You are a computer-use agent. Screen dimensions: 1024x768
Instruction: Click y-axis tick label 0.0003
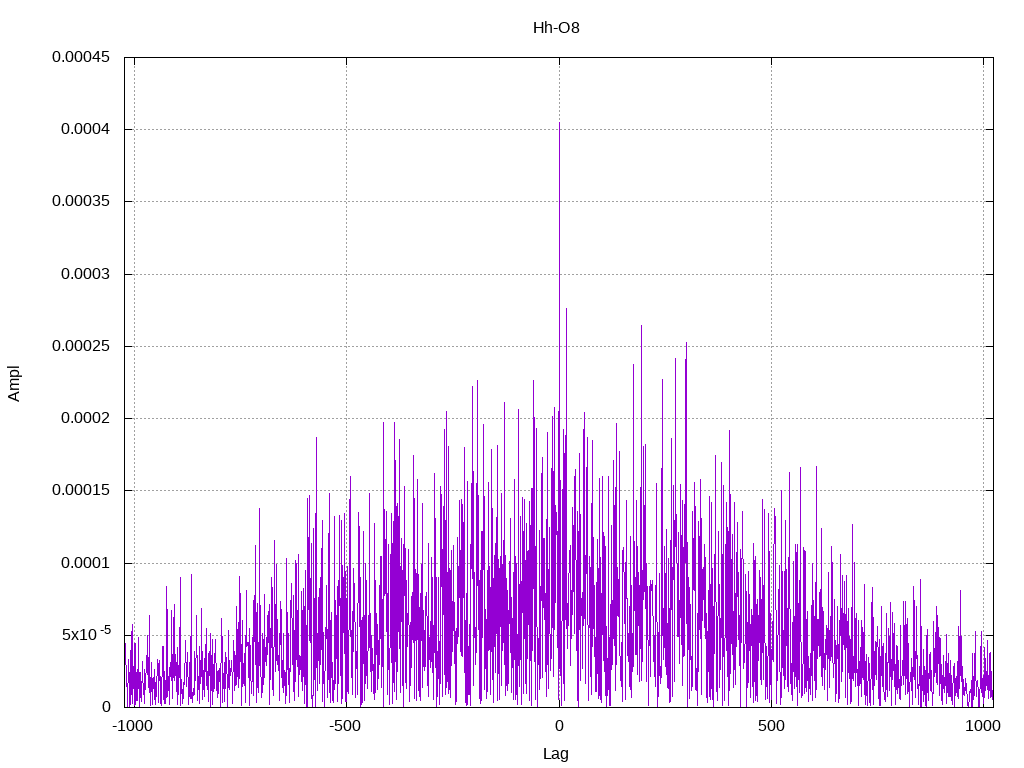86,274
